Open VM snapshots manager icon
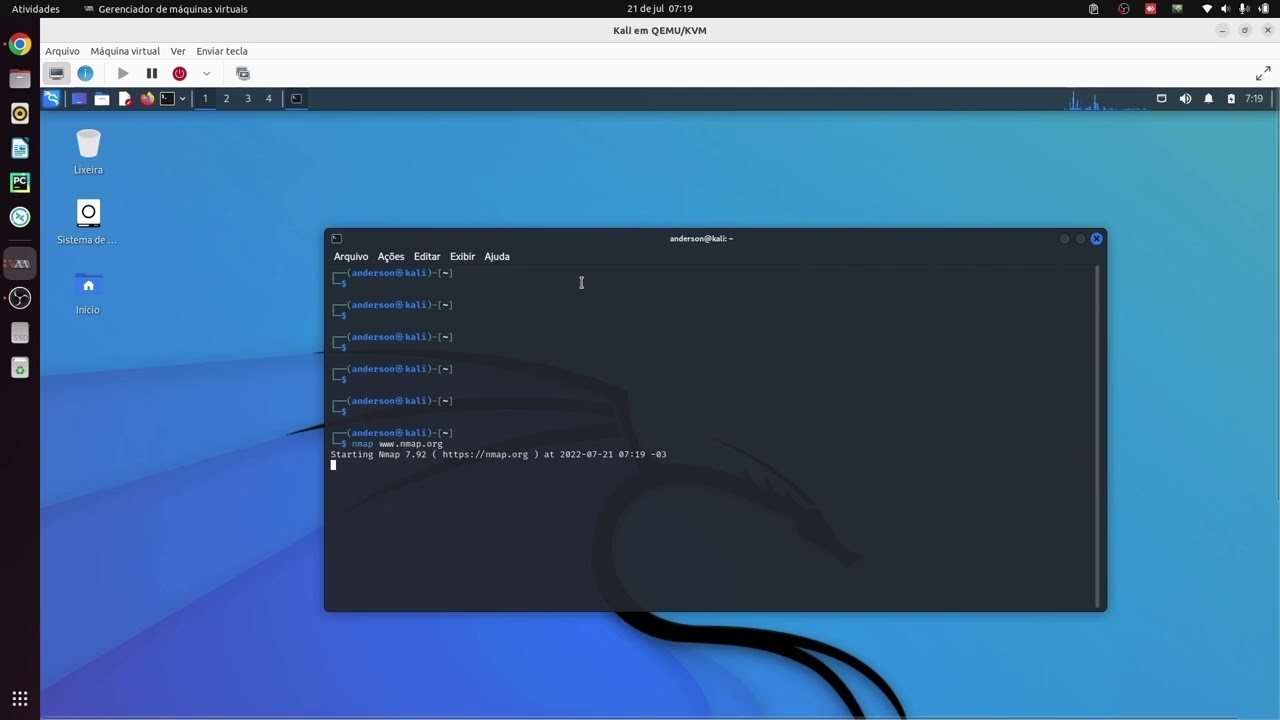This screenshot has width=1280, height=720. click(242, 73)
